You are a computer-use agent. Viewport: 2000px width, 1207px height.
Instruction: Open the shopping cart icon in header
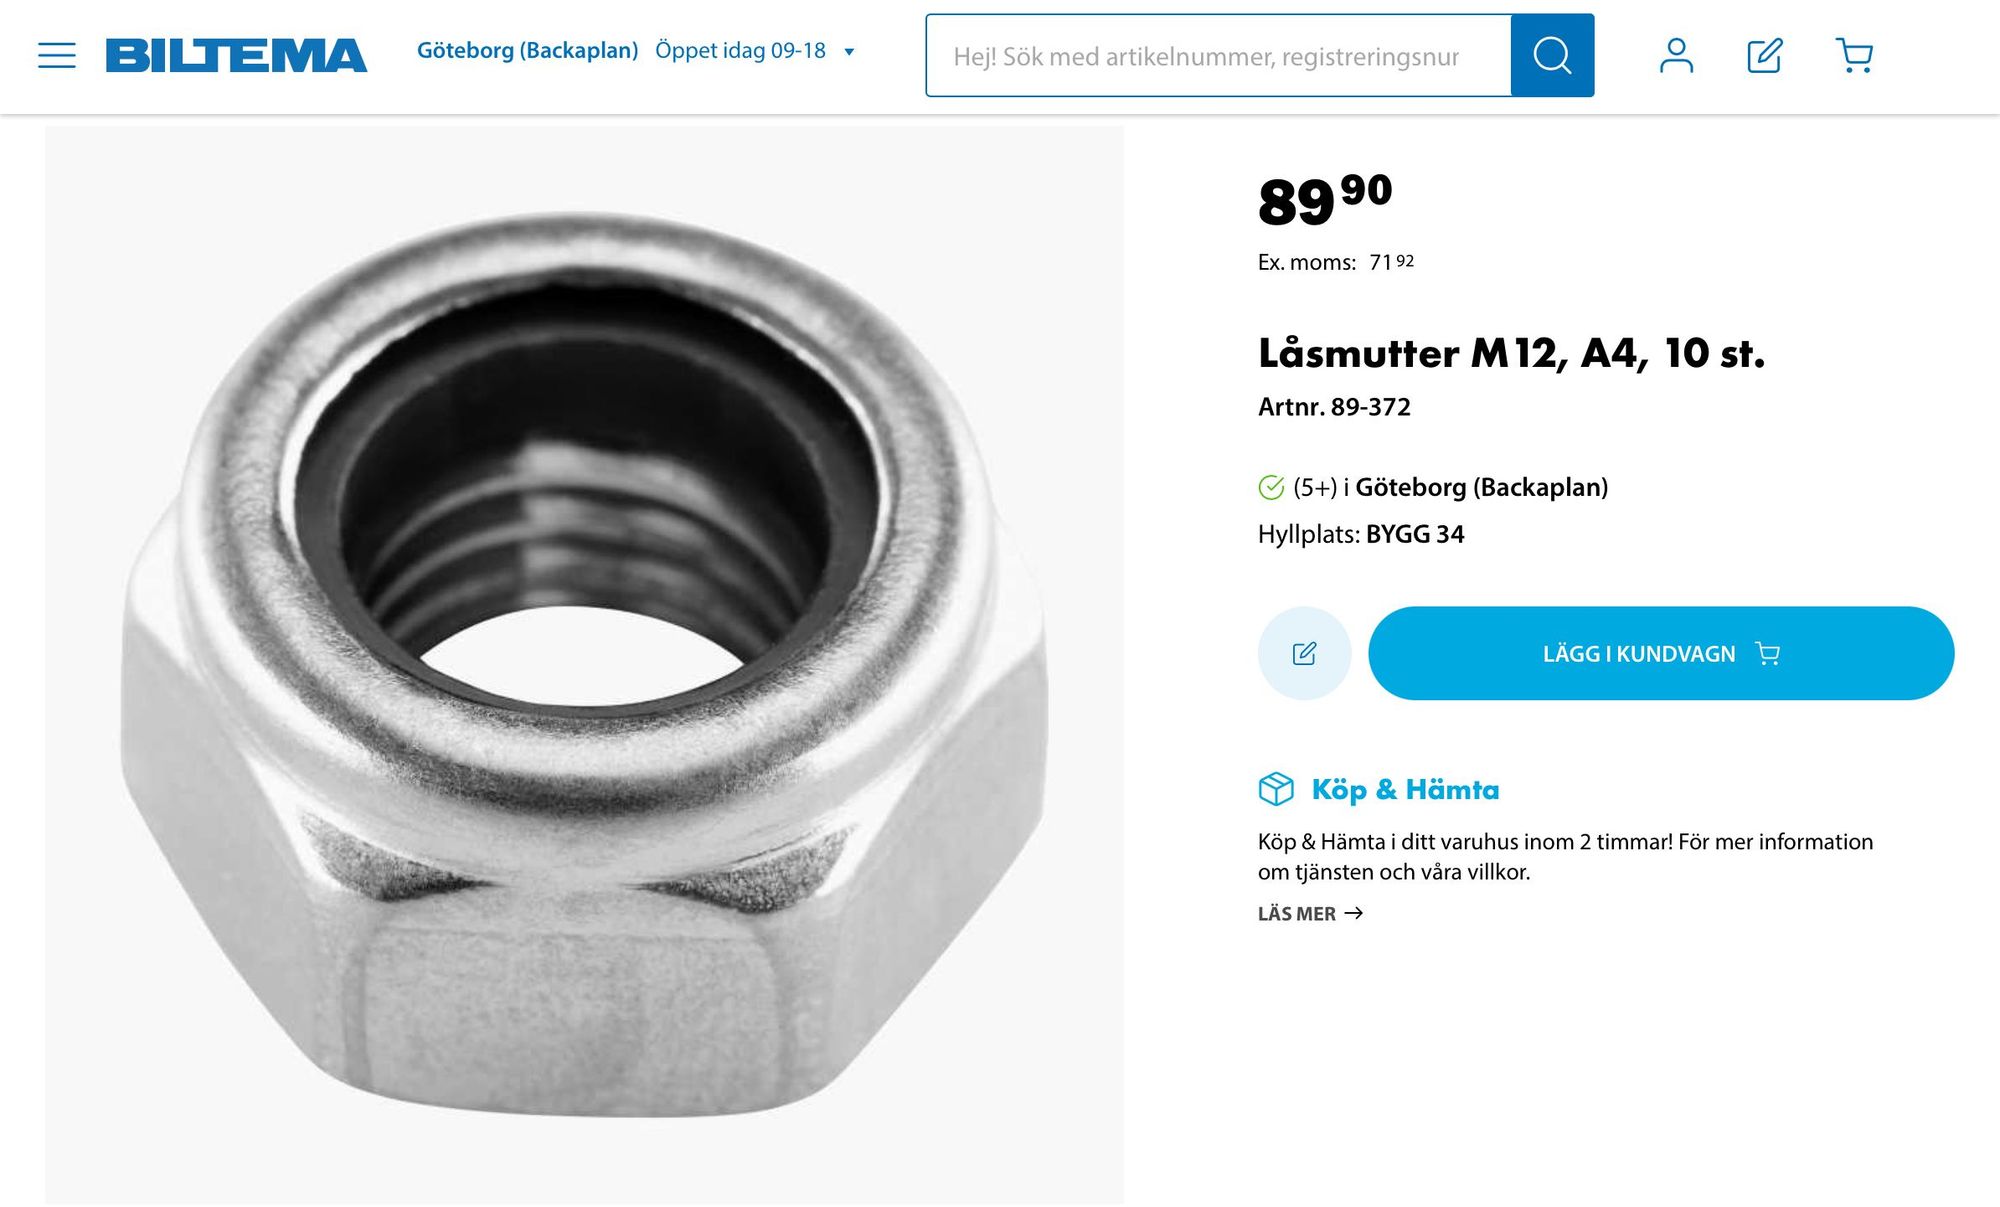1854,55
